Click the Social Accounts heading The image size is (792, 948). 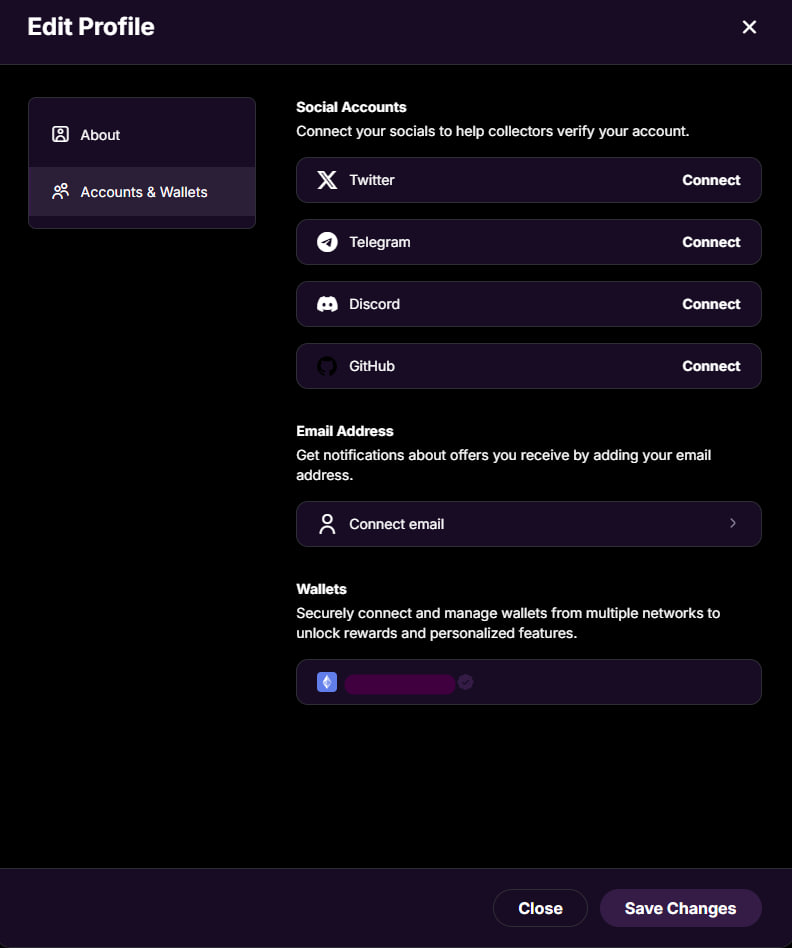coord(351,107)
